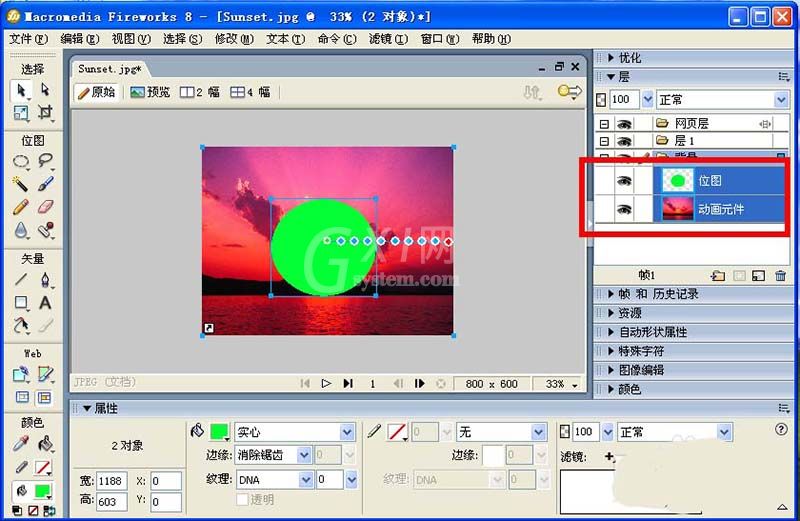Select the Rubber Stamp tool
This screenshot has height=521, width=800.
(x=45, y=230)
